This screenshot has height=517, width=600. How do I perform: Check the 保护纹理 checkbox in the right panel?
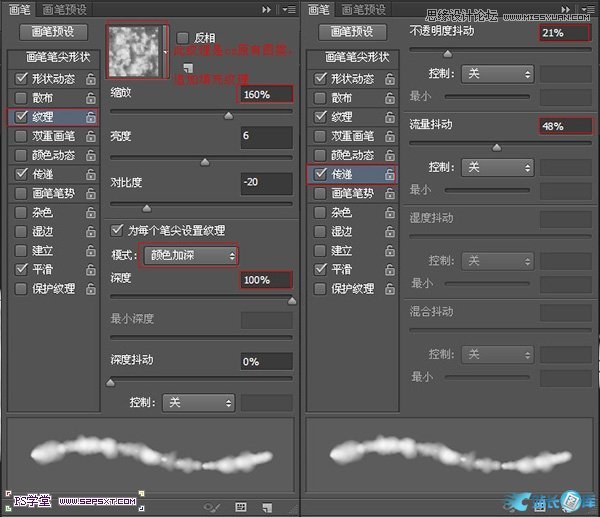point(320,289)
